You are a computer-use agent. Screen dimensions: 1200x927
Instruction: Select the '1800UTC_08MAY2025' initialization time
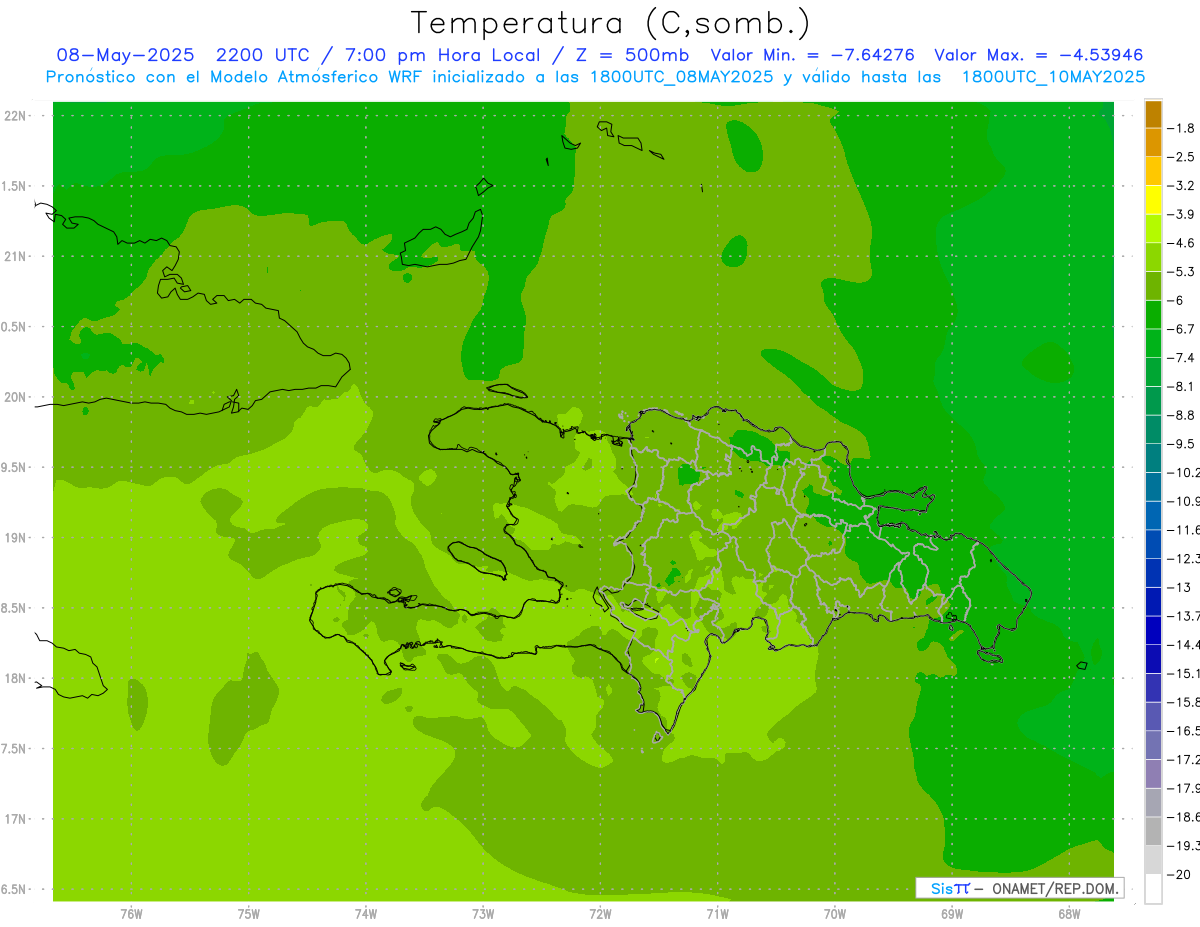681,77
